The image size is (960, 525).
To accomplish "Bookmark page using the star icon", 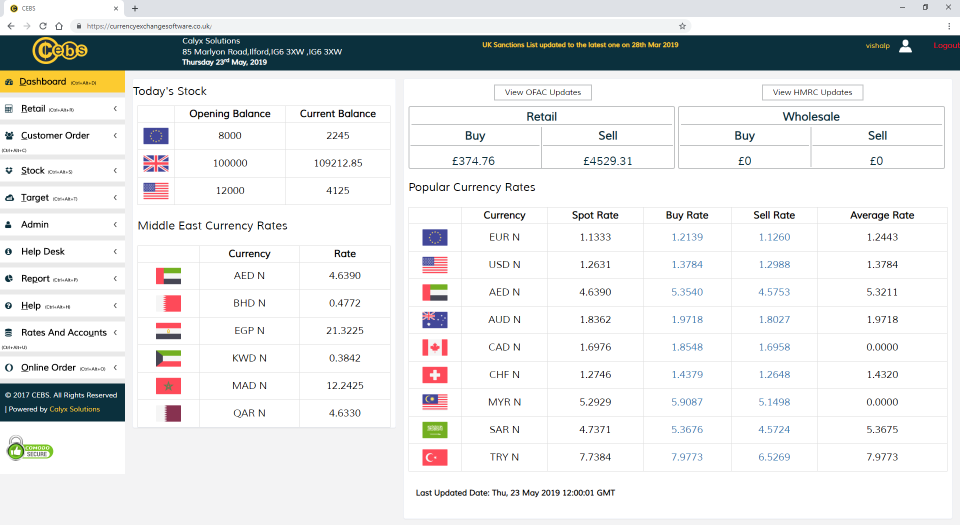I will [682, 26].
